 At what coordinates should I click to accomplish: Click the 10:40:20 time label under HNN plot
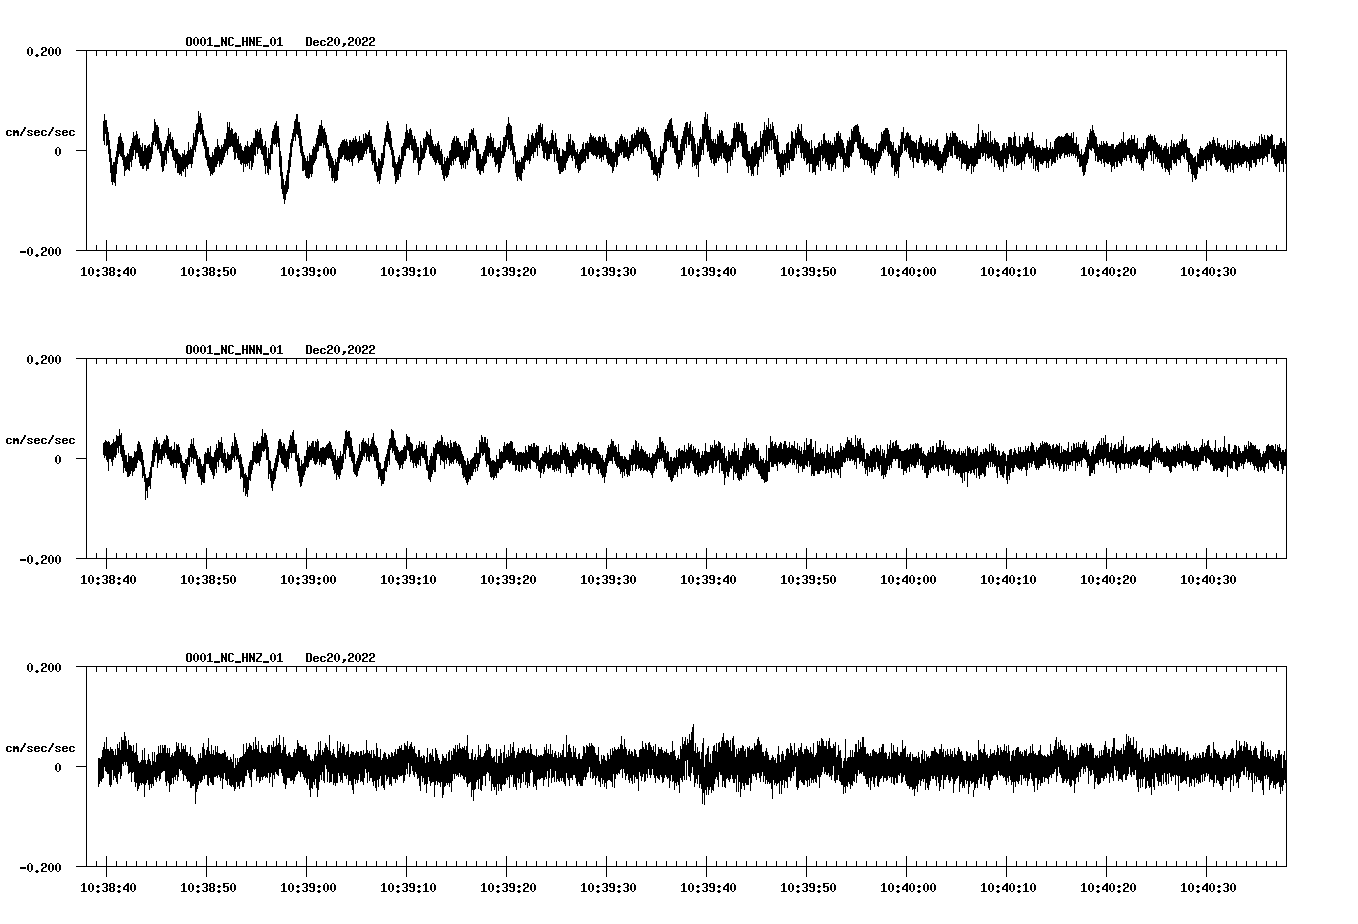pyautogui.click(x=1107, y=579)
